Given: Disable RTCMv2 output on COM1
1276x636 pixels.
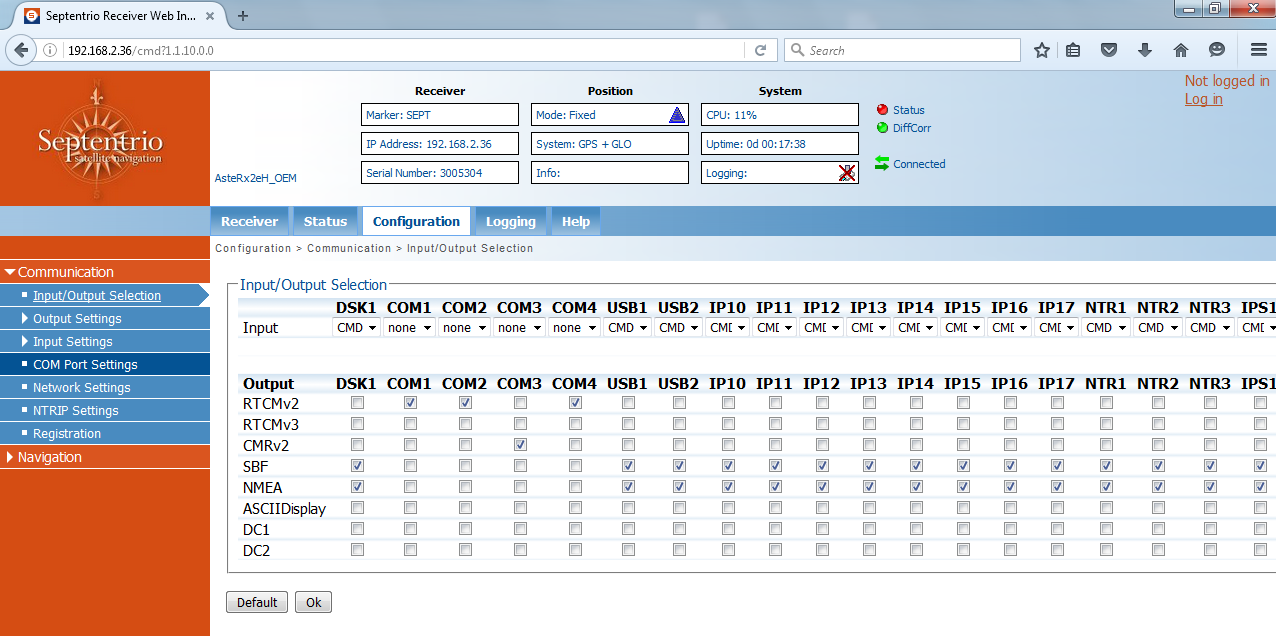Looking at the screenshot, I should (409, 403).
